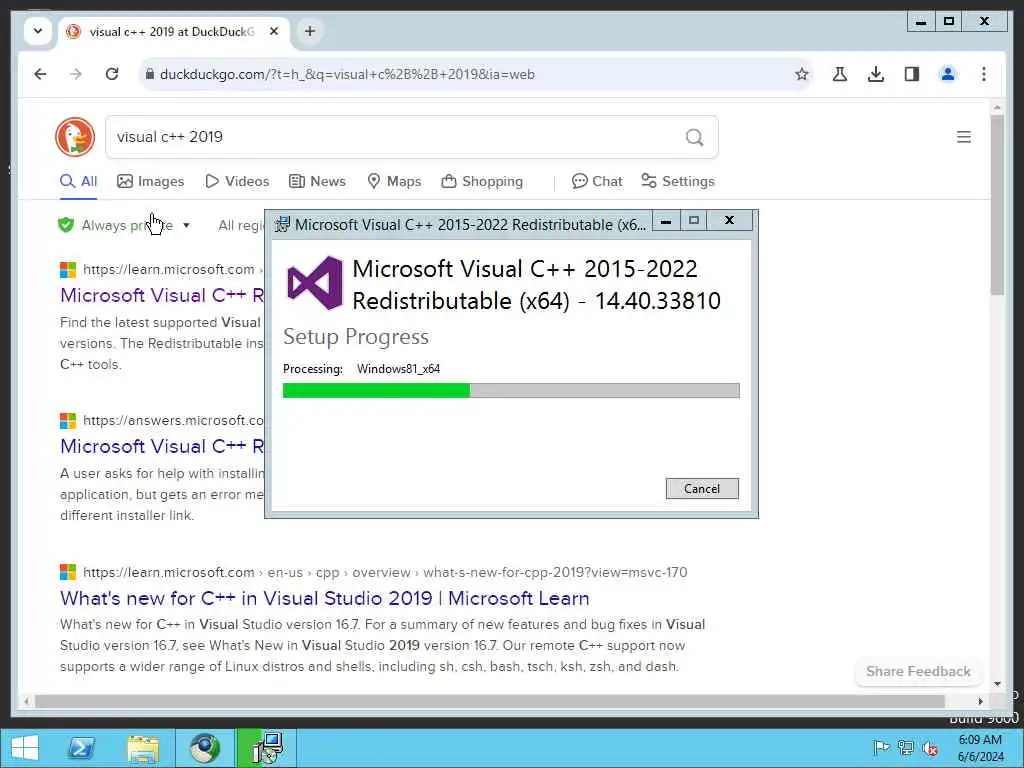This screenshot has height=768, width=1024.
Task: Click the setup progress bar
Action: tap(511, 391)
